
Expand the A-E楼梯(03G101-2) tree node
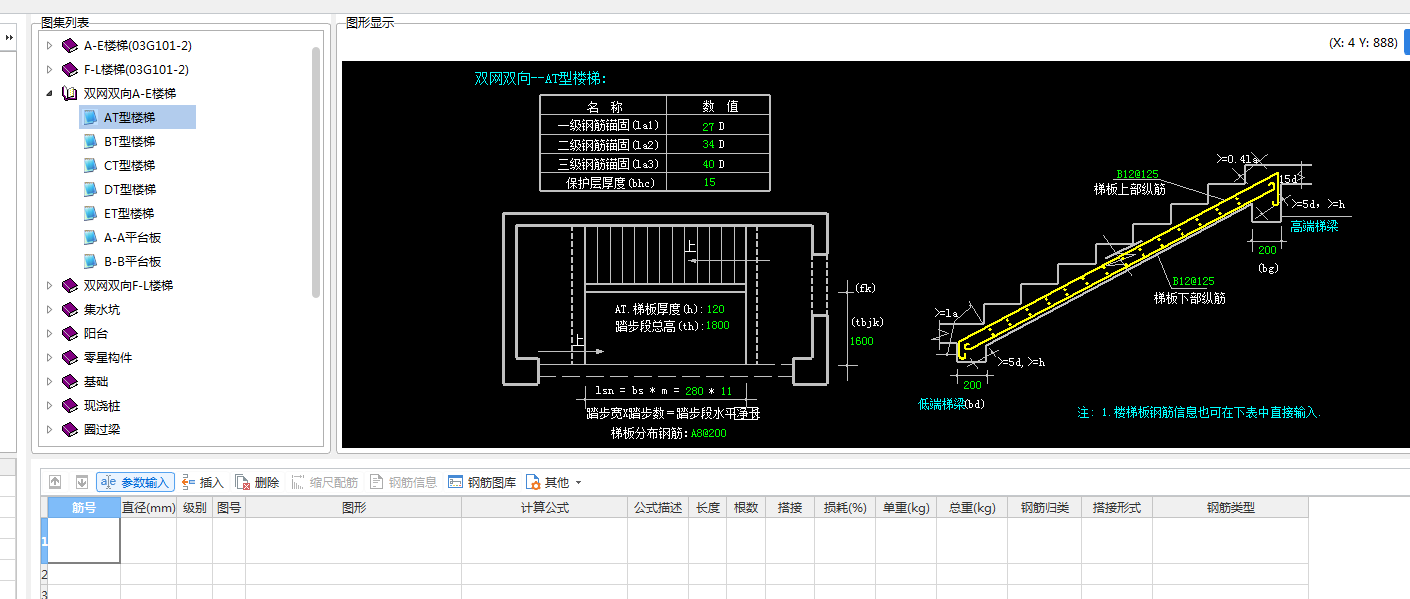[x=49, y=46]
